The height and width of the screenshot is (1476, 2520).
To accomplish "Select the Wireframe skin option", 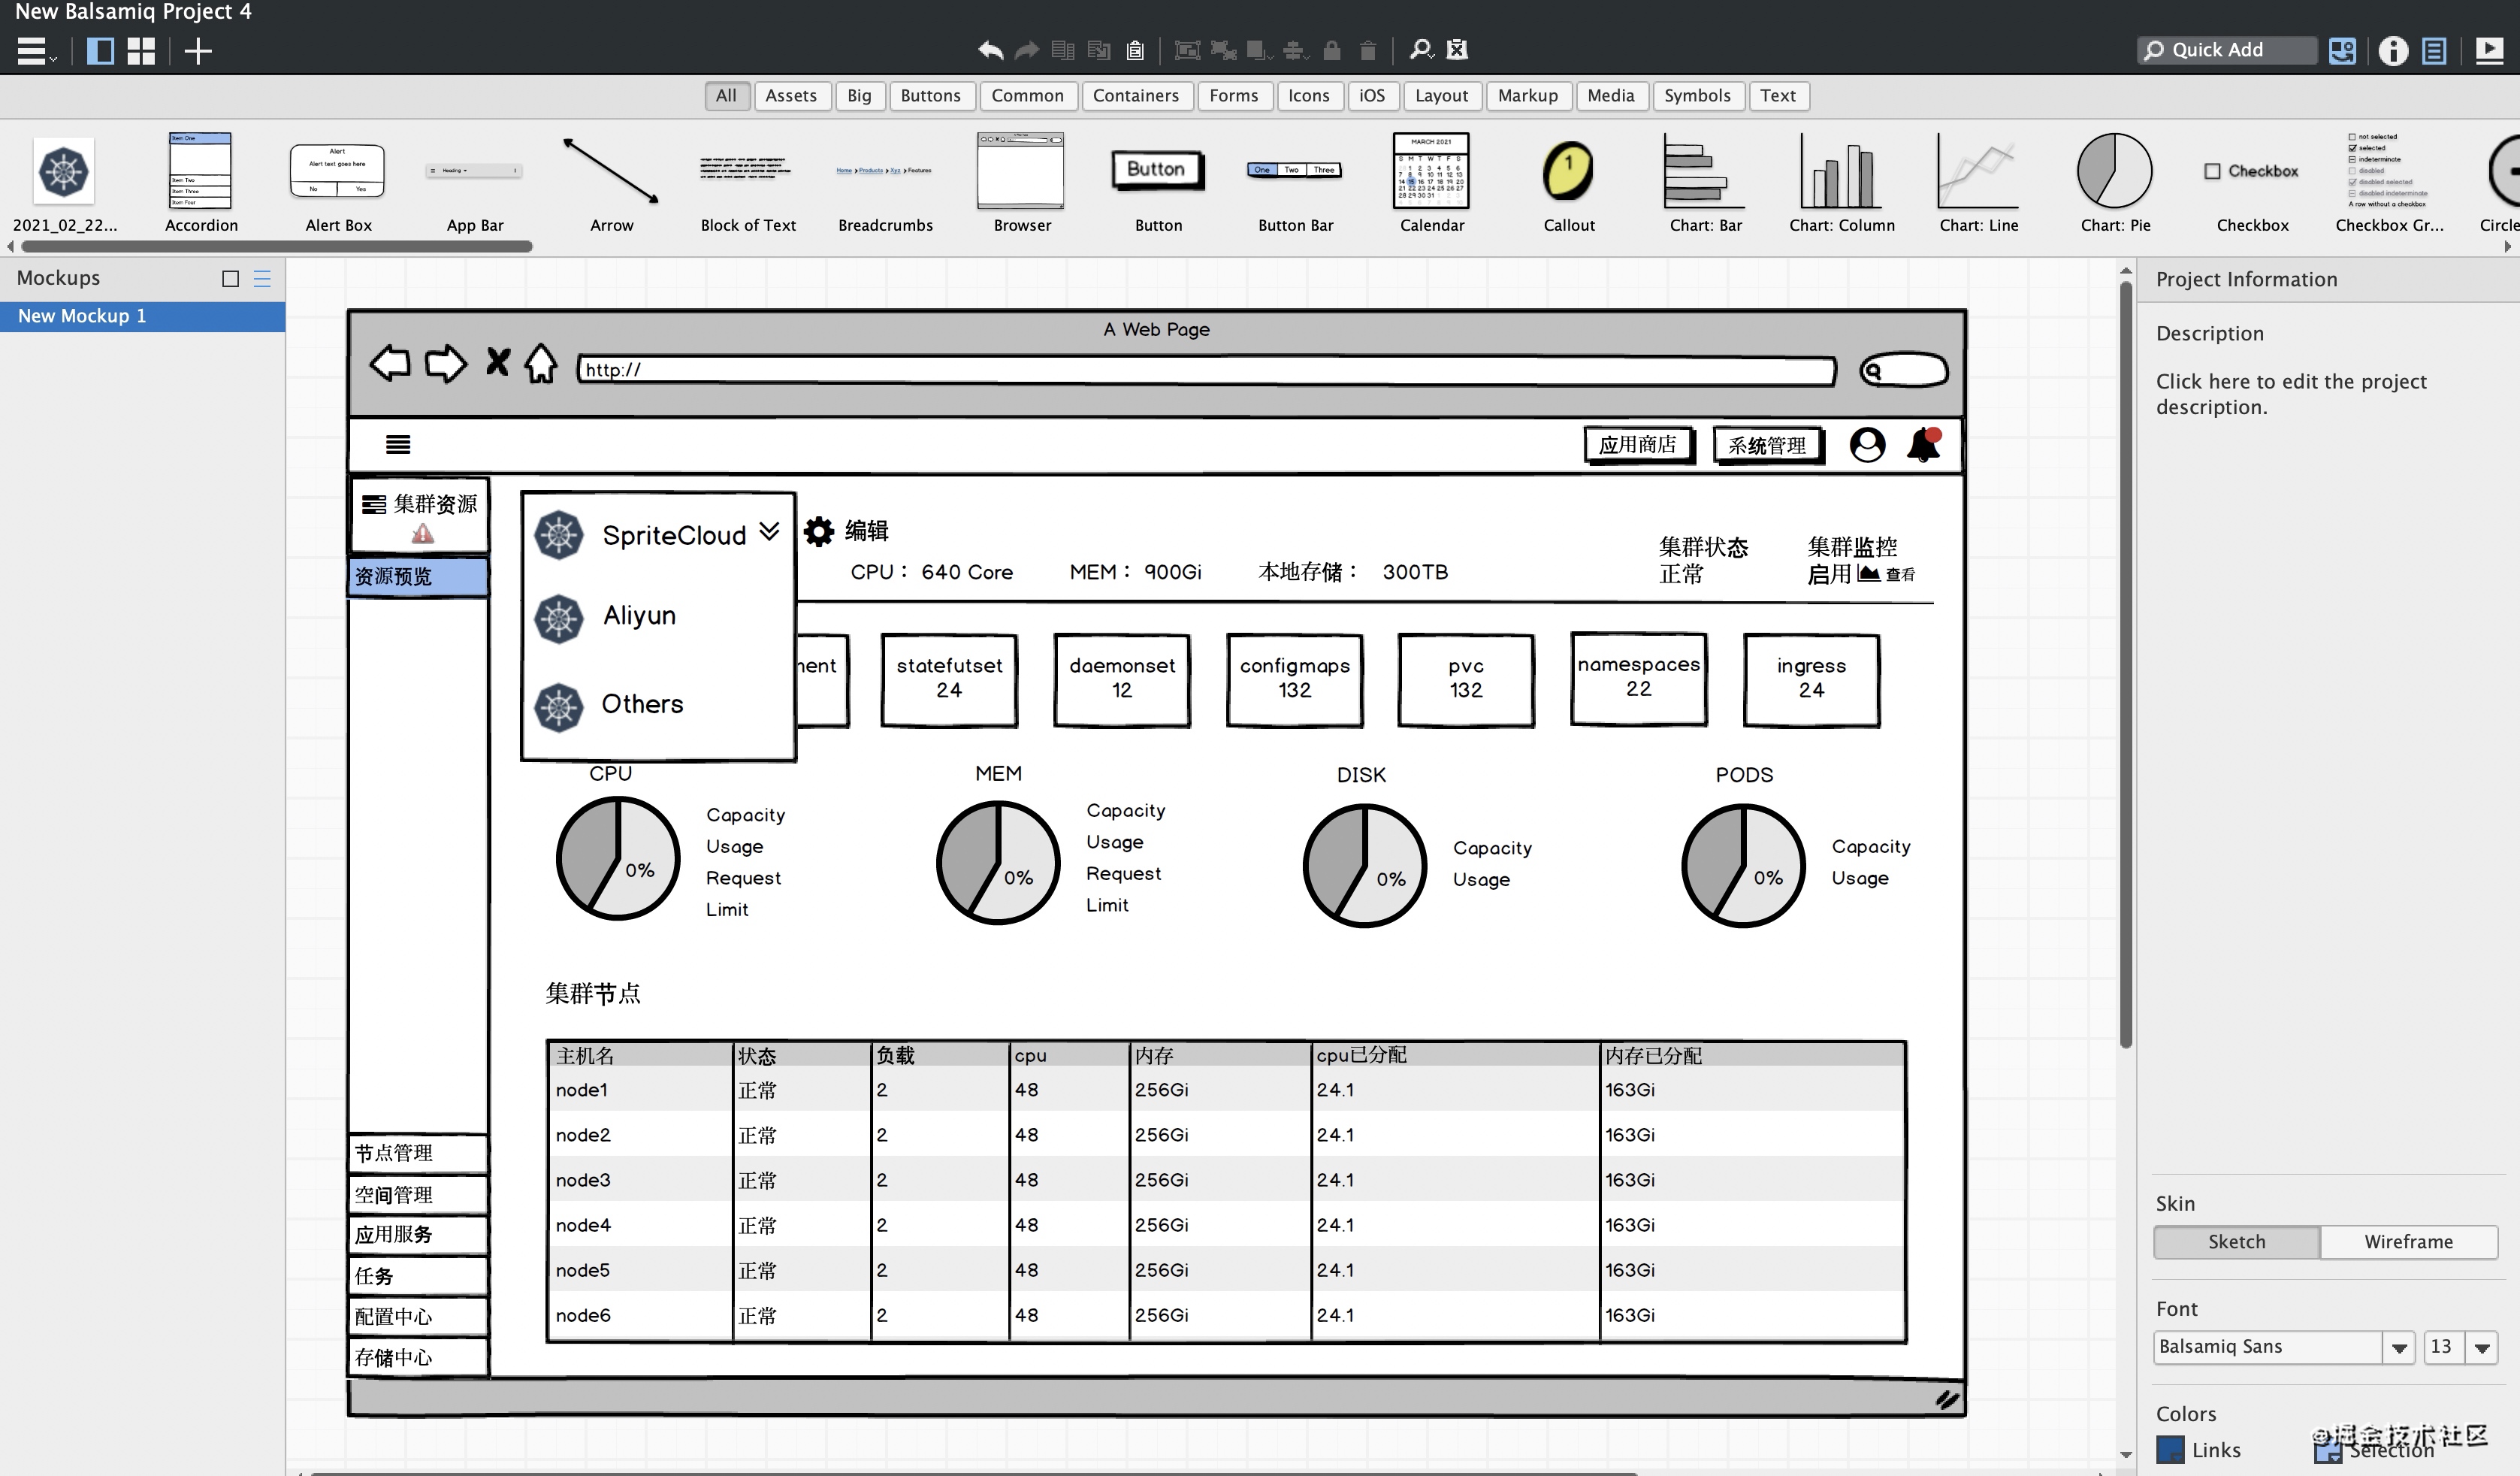I will (x=2408, y=1242).
